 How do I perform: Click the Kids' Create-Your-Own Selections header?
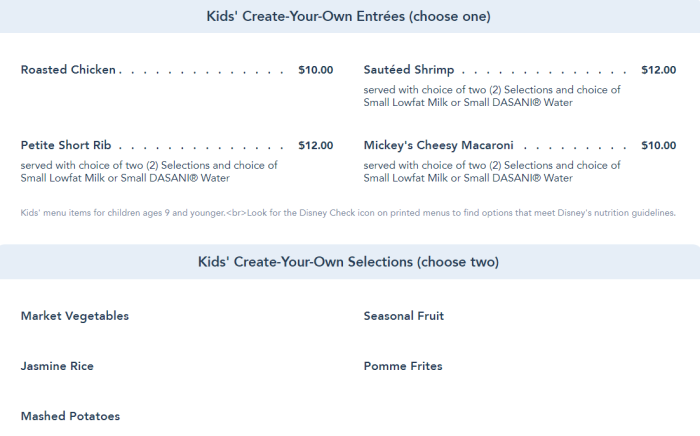tap(349, 262)
